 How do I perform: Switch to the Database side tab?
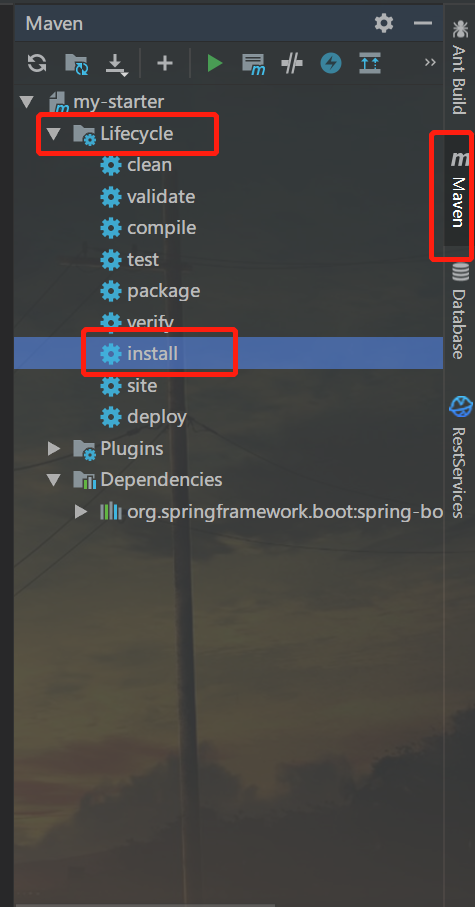pos(460,311)
